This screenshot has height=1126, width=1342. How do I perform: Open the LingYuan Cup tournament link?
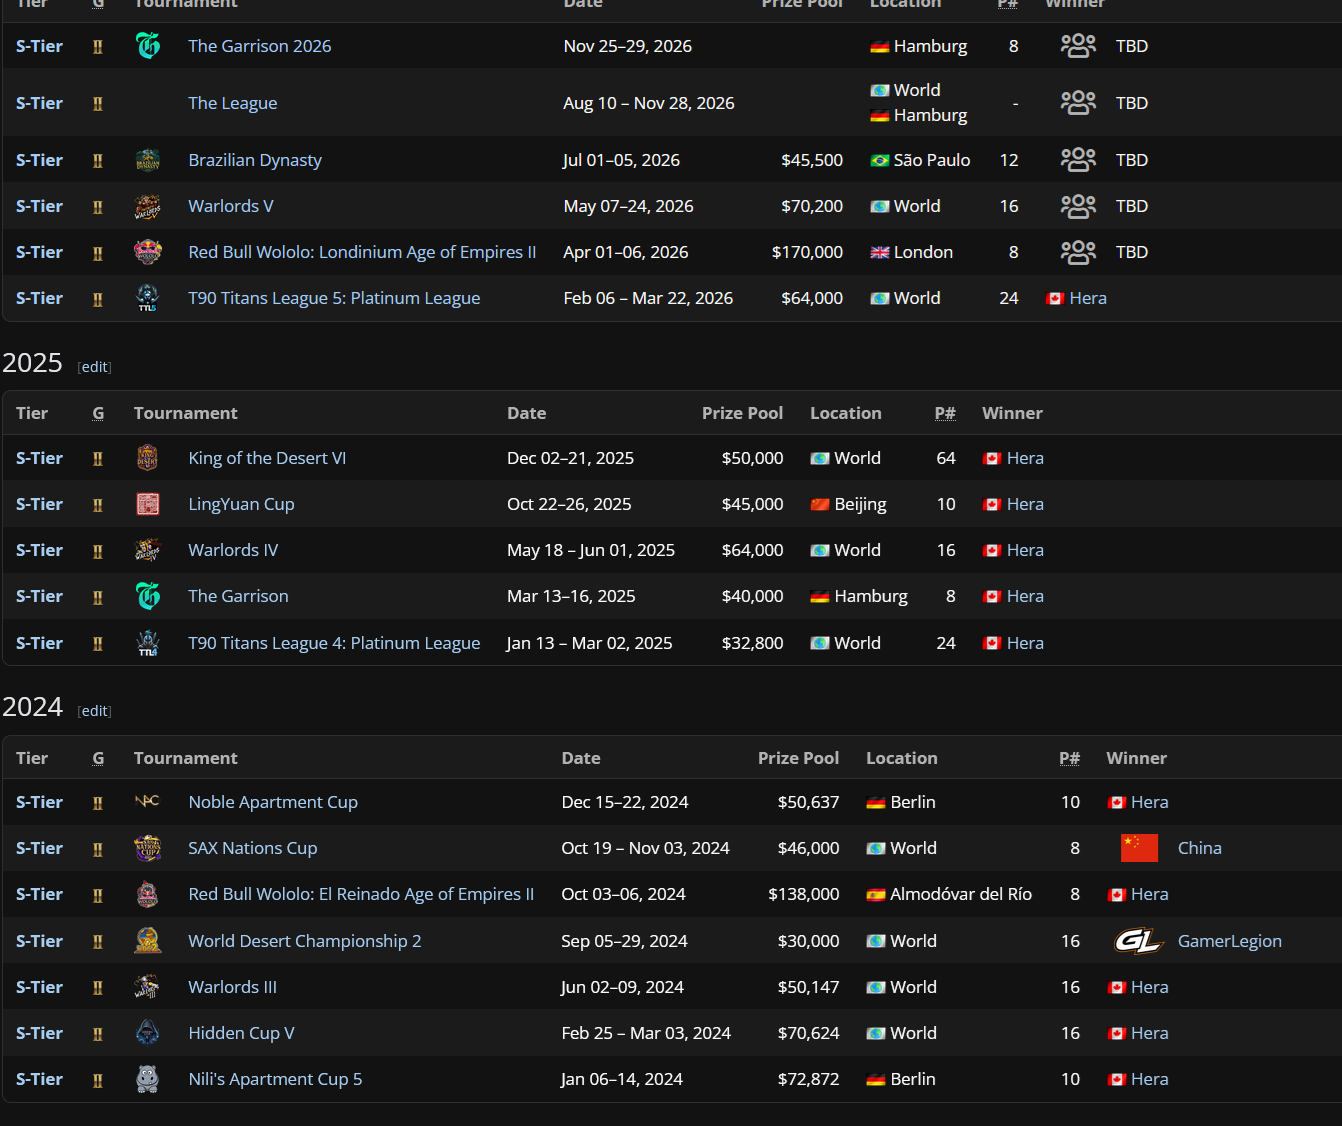241,504
